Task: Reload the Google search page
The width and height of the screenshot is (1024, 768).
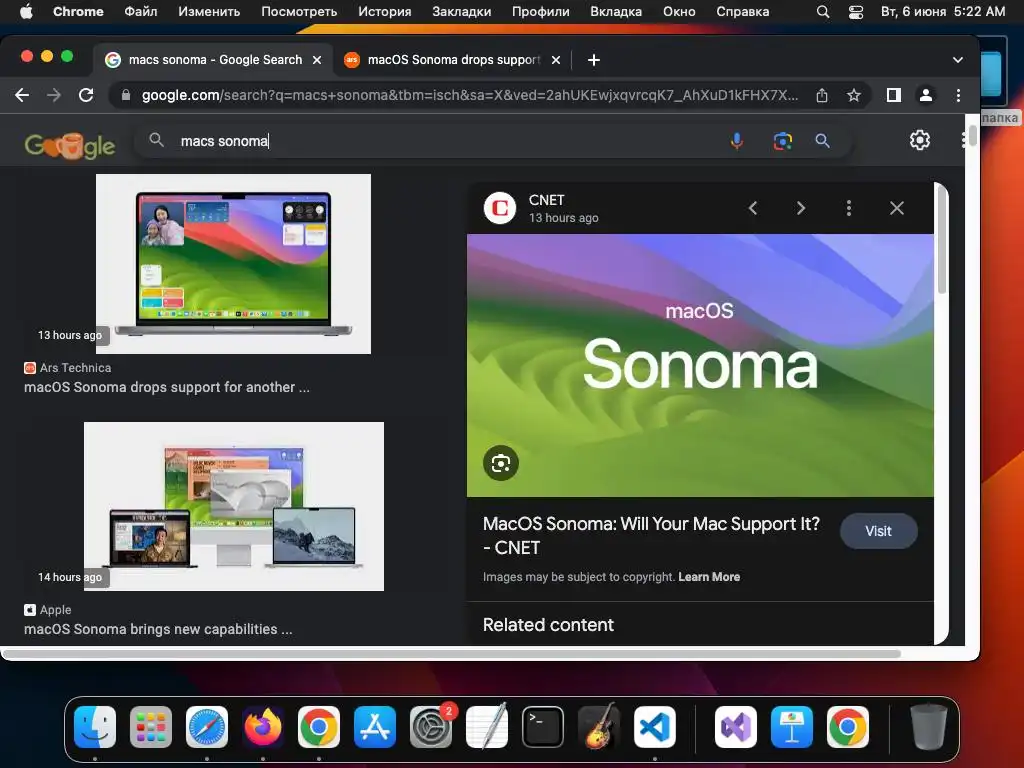Action: pos(86,95)
